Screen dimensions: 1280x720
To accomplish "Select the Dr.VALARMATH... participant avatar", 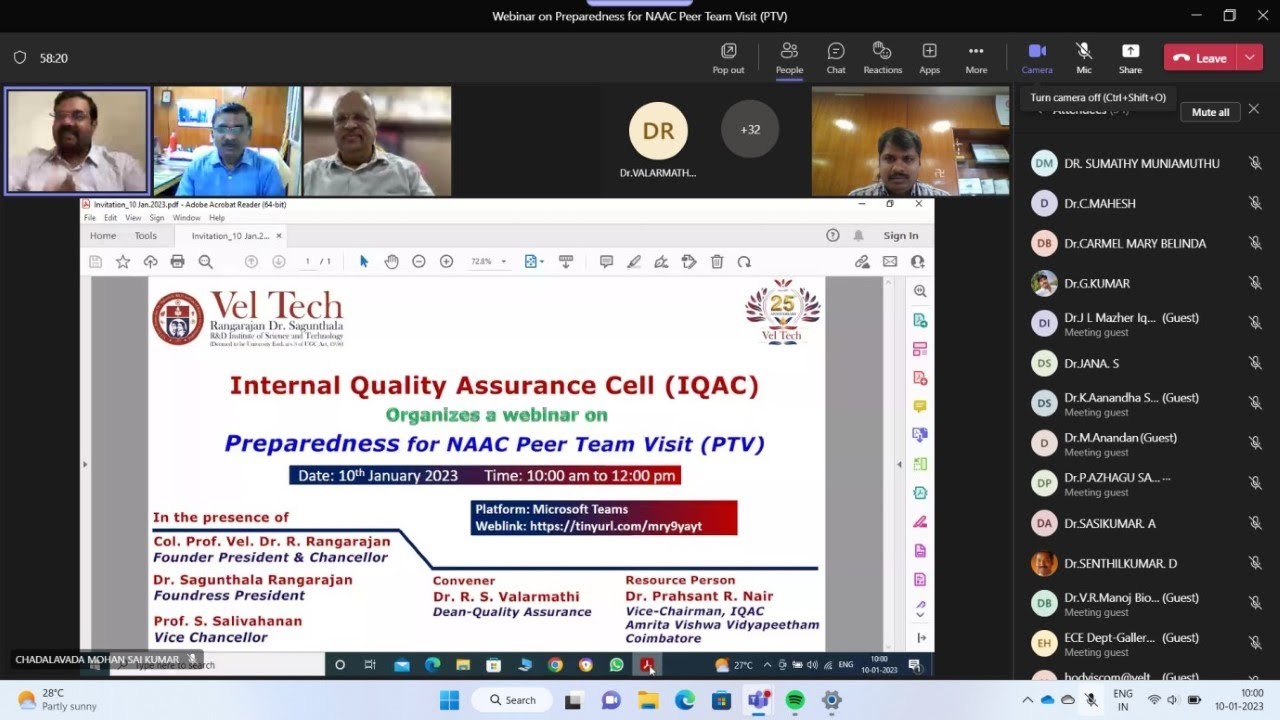I will coord(658,131).
